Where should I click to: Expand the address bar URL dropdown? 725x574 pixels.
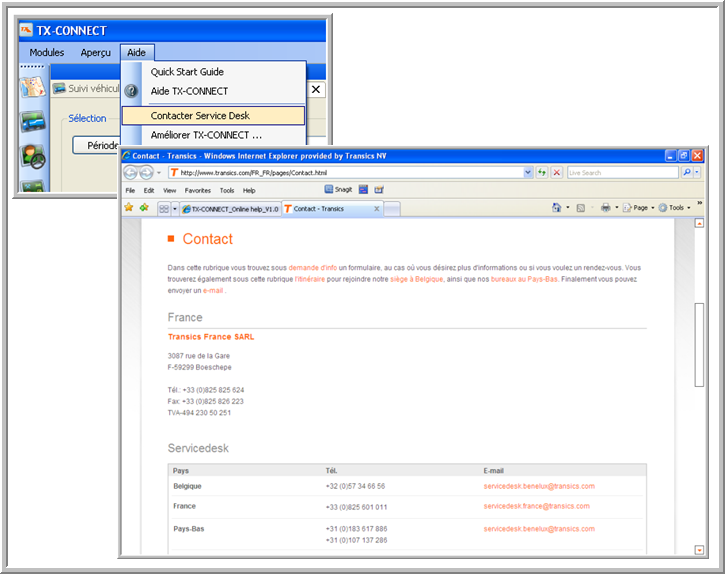528,172
